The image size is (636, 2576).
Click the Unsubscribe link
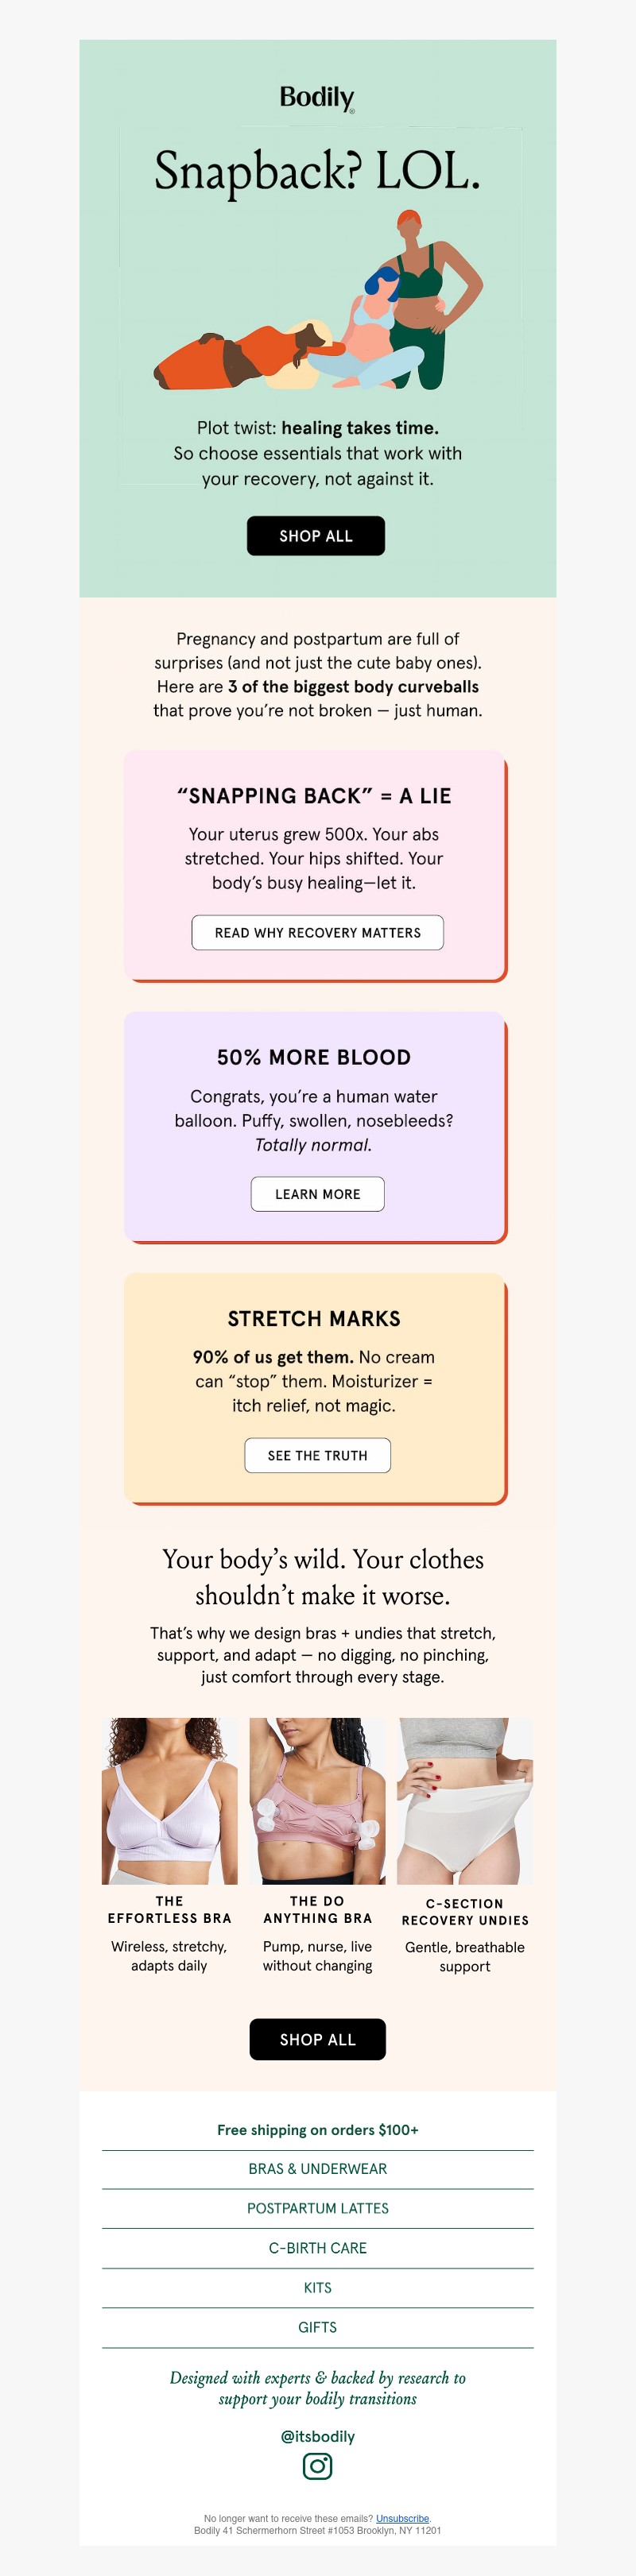(x=402, y=2518)
